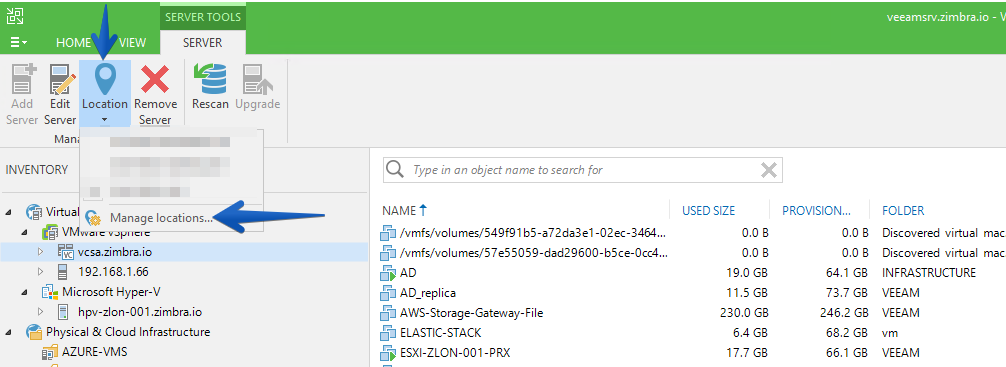Click the AZURE-VMS group icon

pyautogui.click(x=50, y=352)
